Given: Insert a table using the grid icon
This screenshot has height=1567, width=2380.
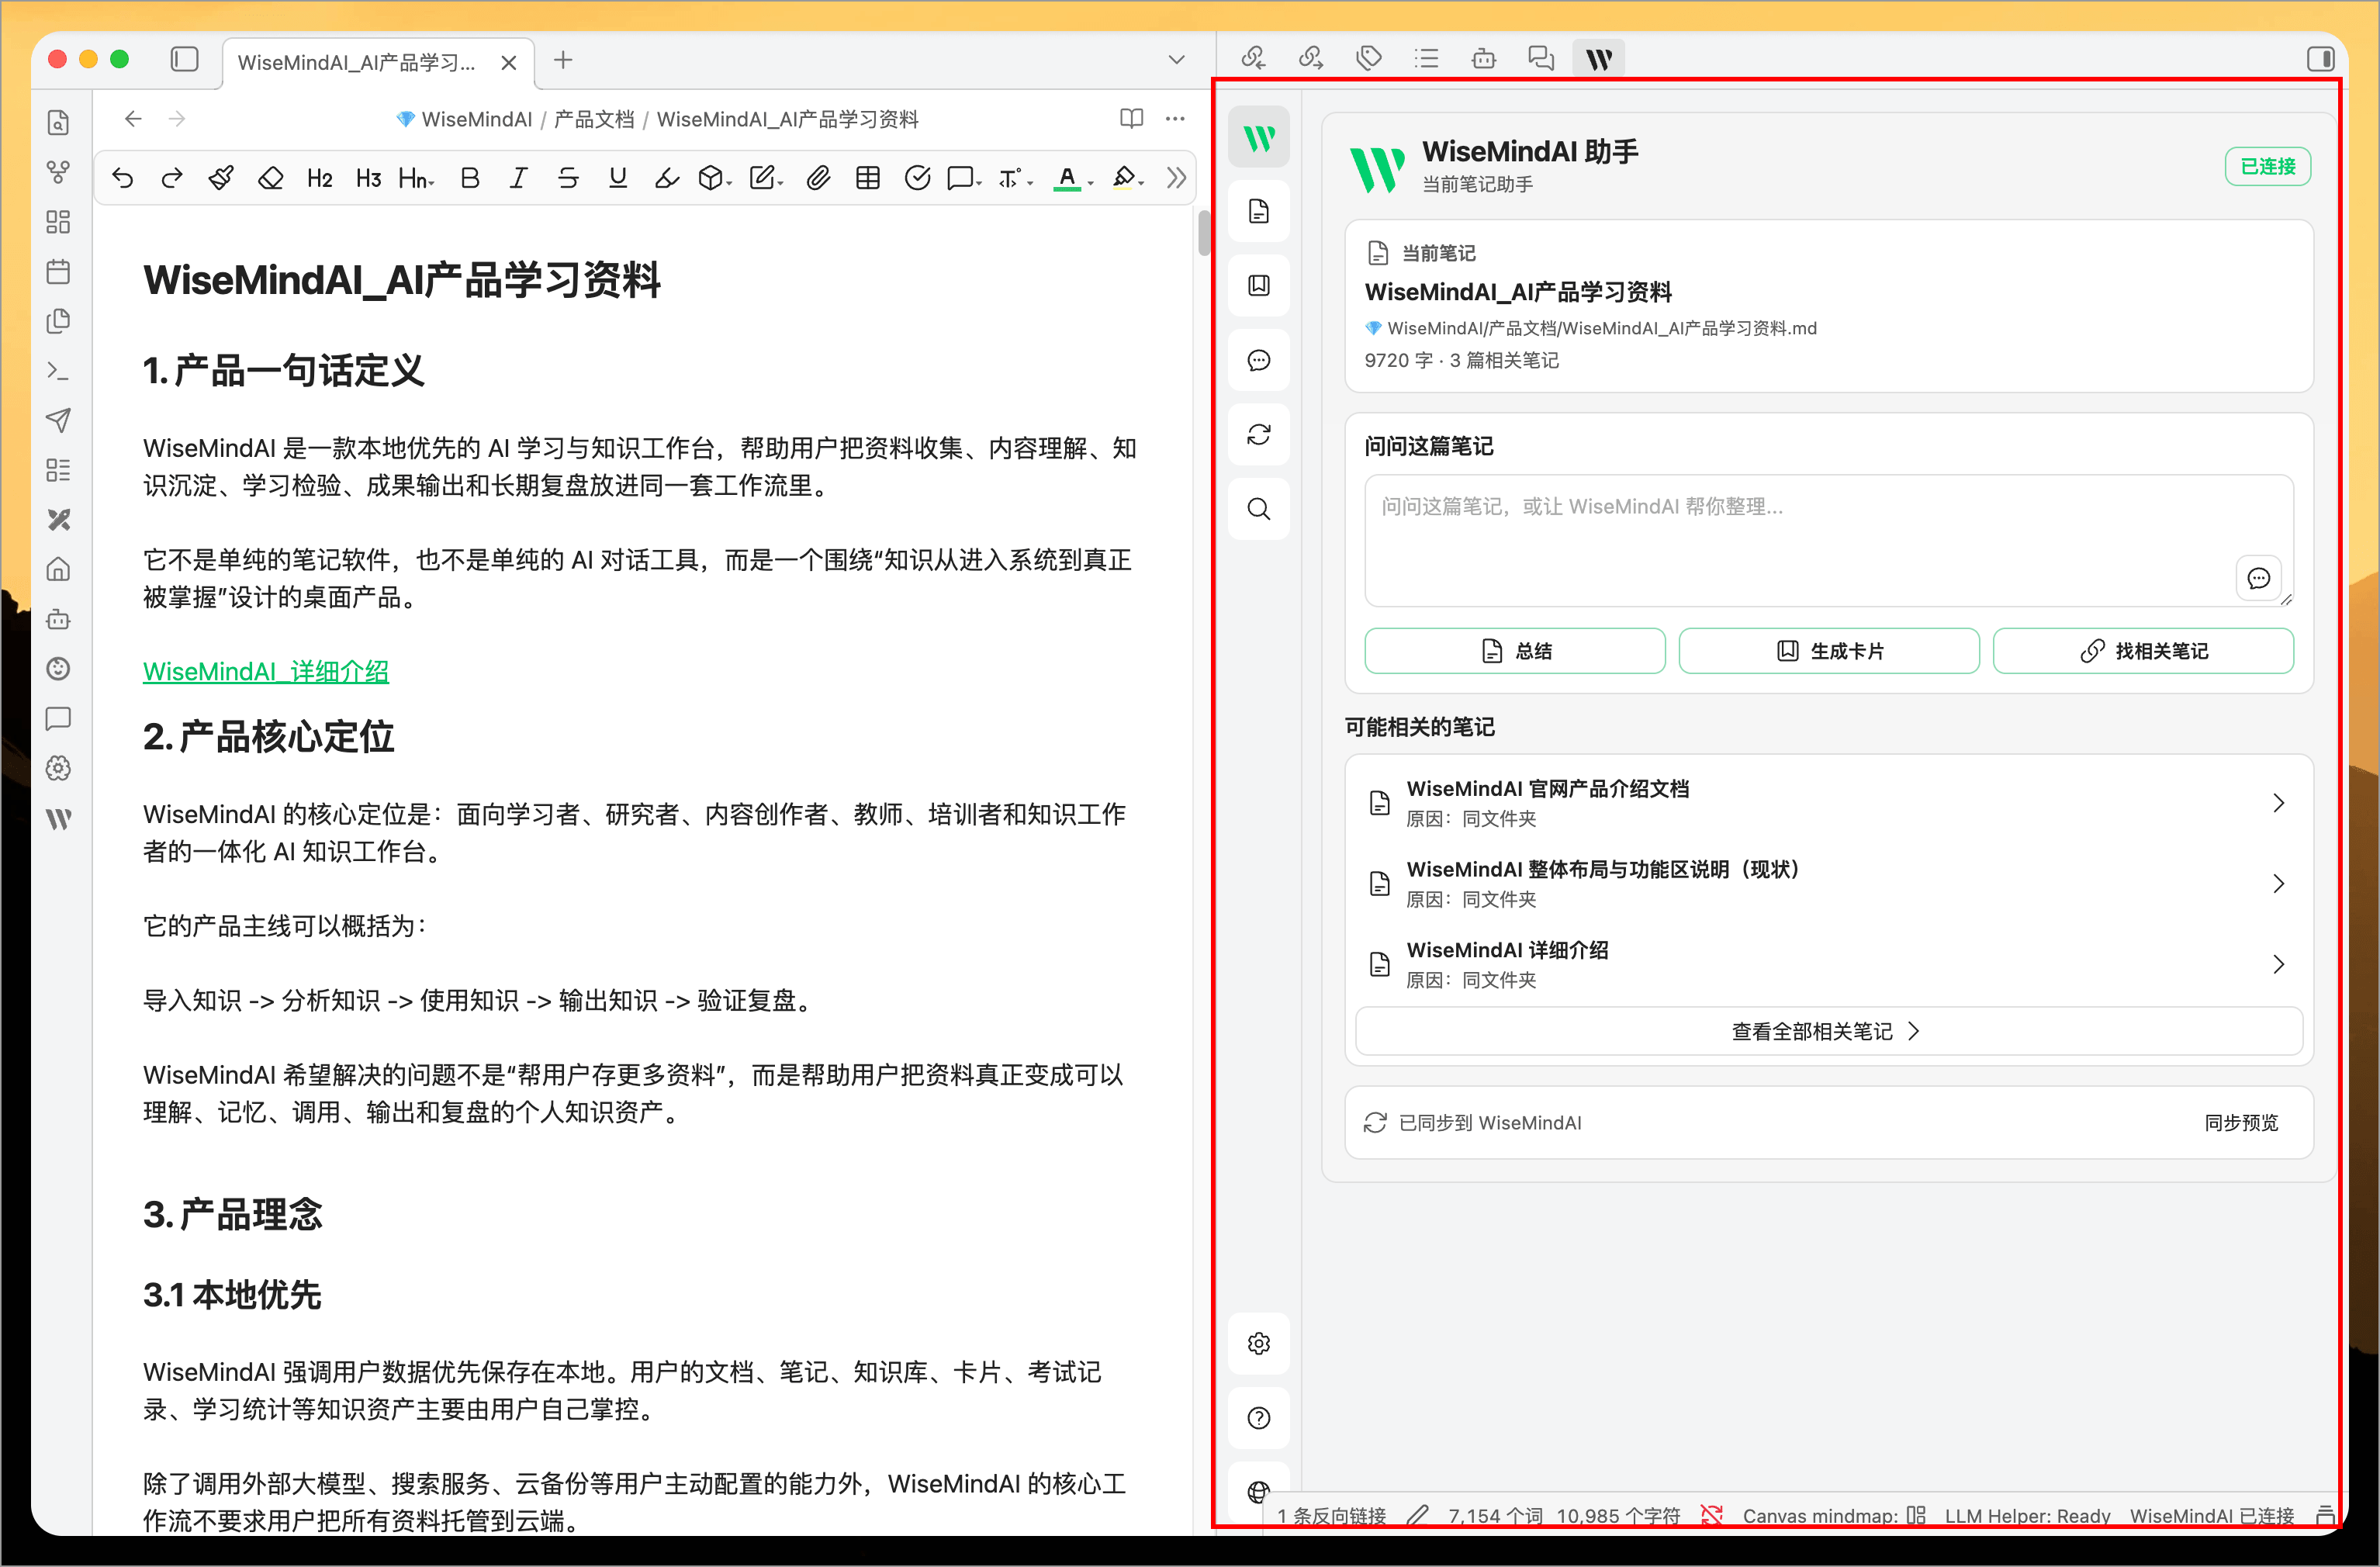Looking at the screenshot, I should click(868, 178).
